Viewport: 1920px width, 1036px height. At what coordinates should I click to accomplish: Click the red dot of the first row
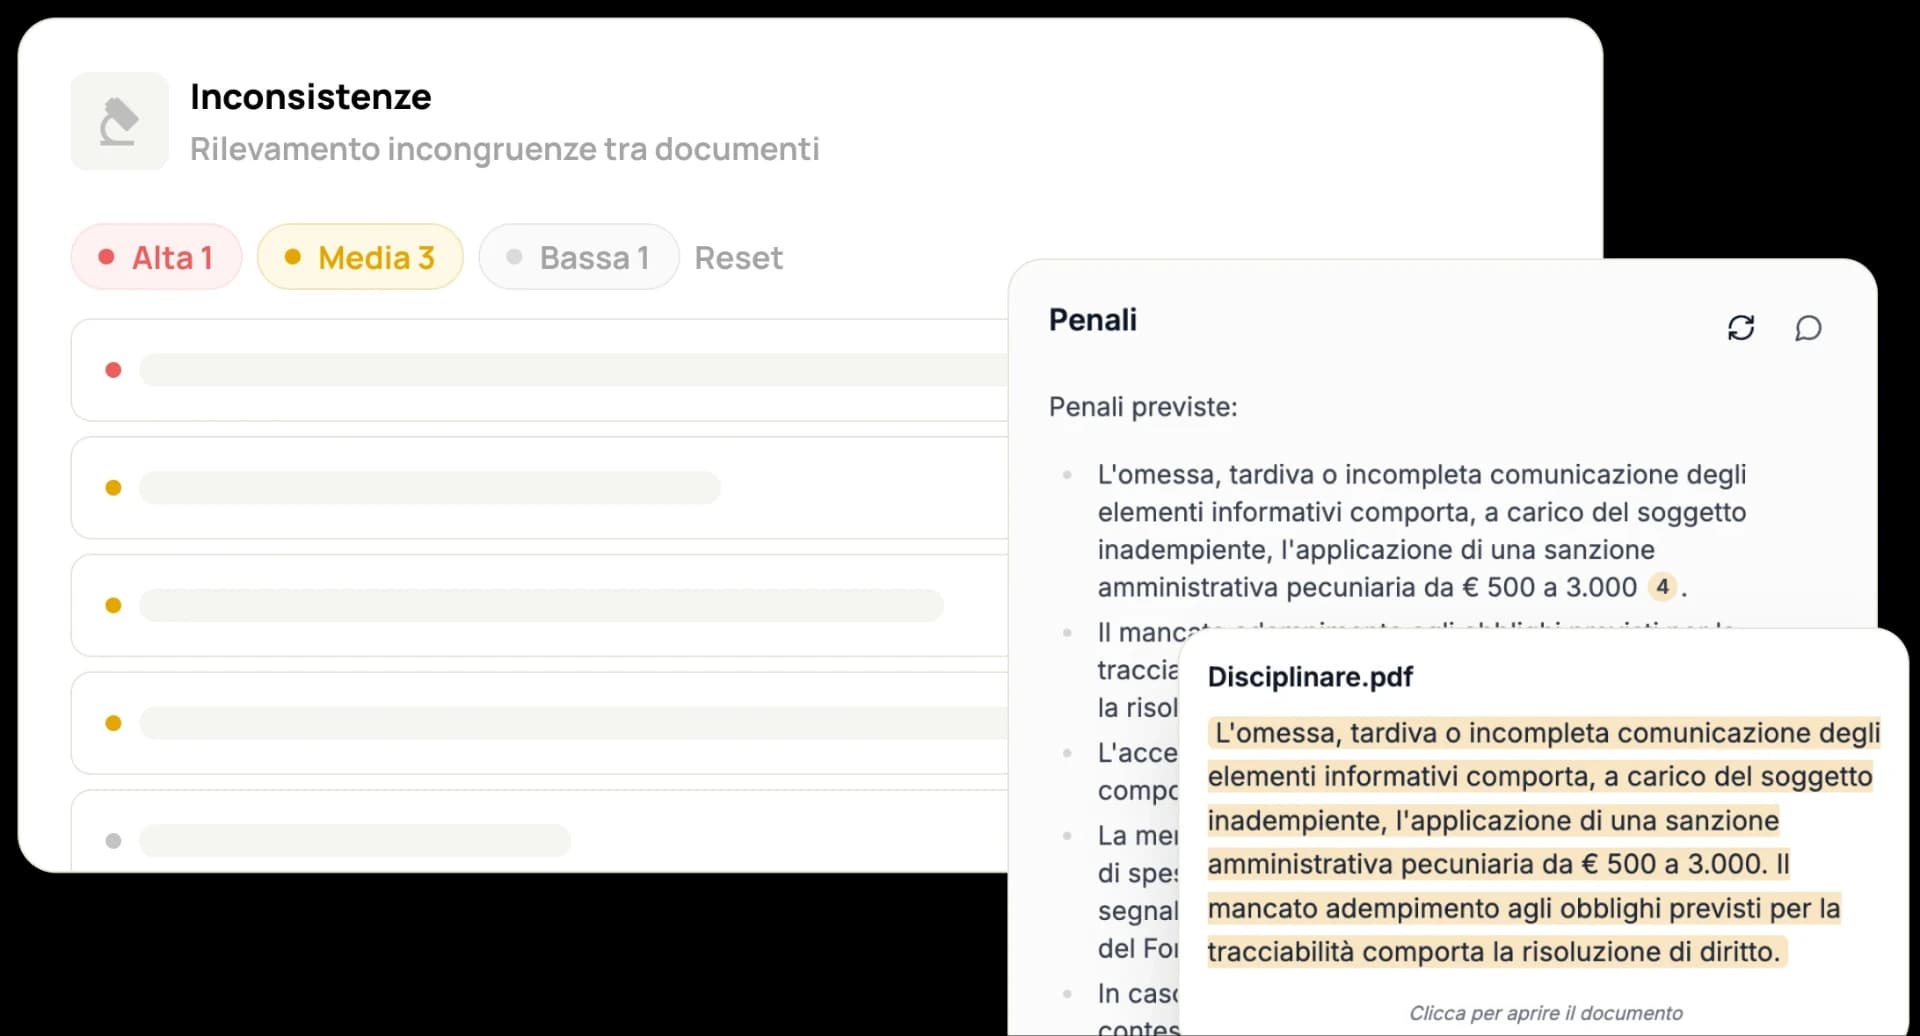tap(113, 370)
